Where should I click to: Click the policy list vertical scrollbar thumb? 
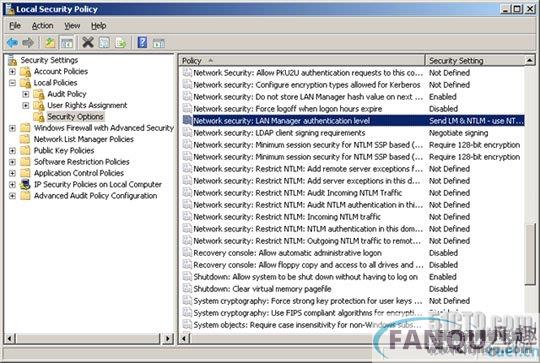(x=530, y=254)
